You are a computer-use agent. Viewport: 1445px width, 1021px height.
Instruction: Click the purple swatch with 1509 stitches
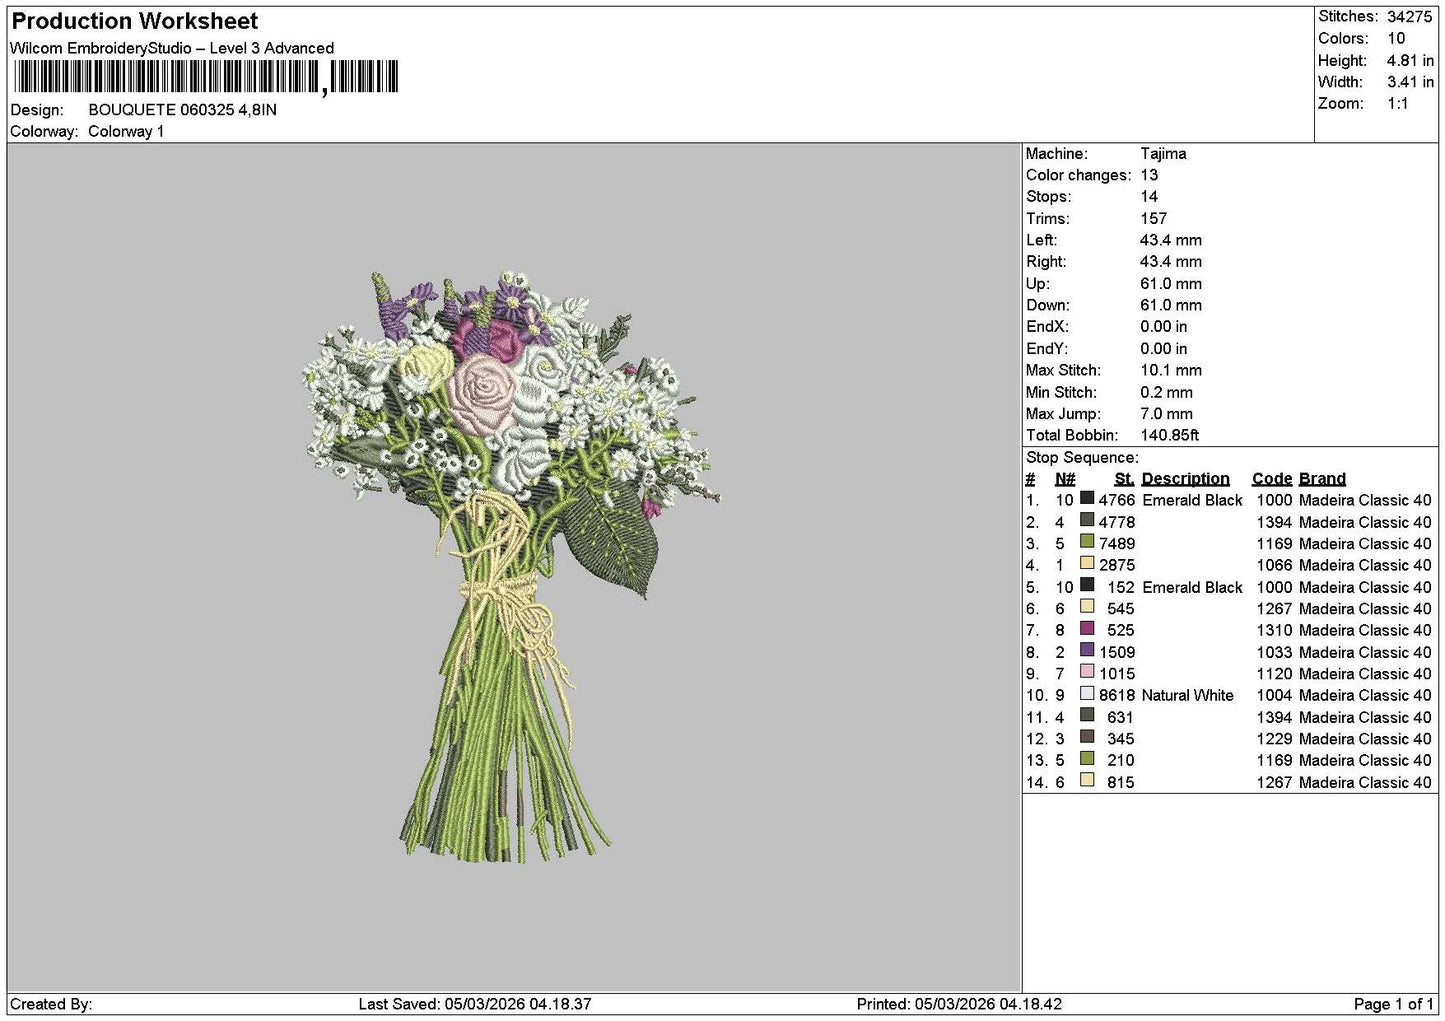click(1087, 650)
